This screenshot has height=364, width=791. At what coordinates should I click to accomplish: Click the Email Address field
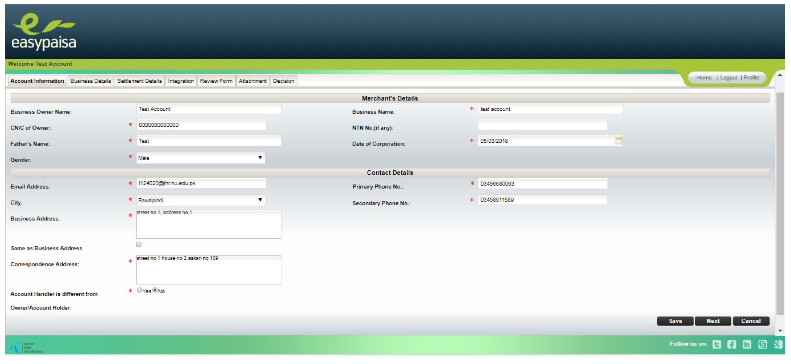click(x=201, y=184)
